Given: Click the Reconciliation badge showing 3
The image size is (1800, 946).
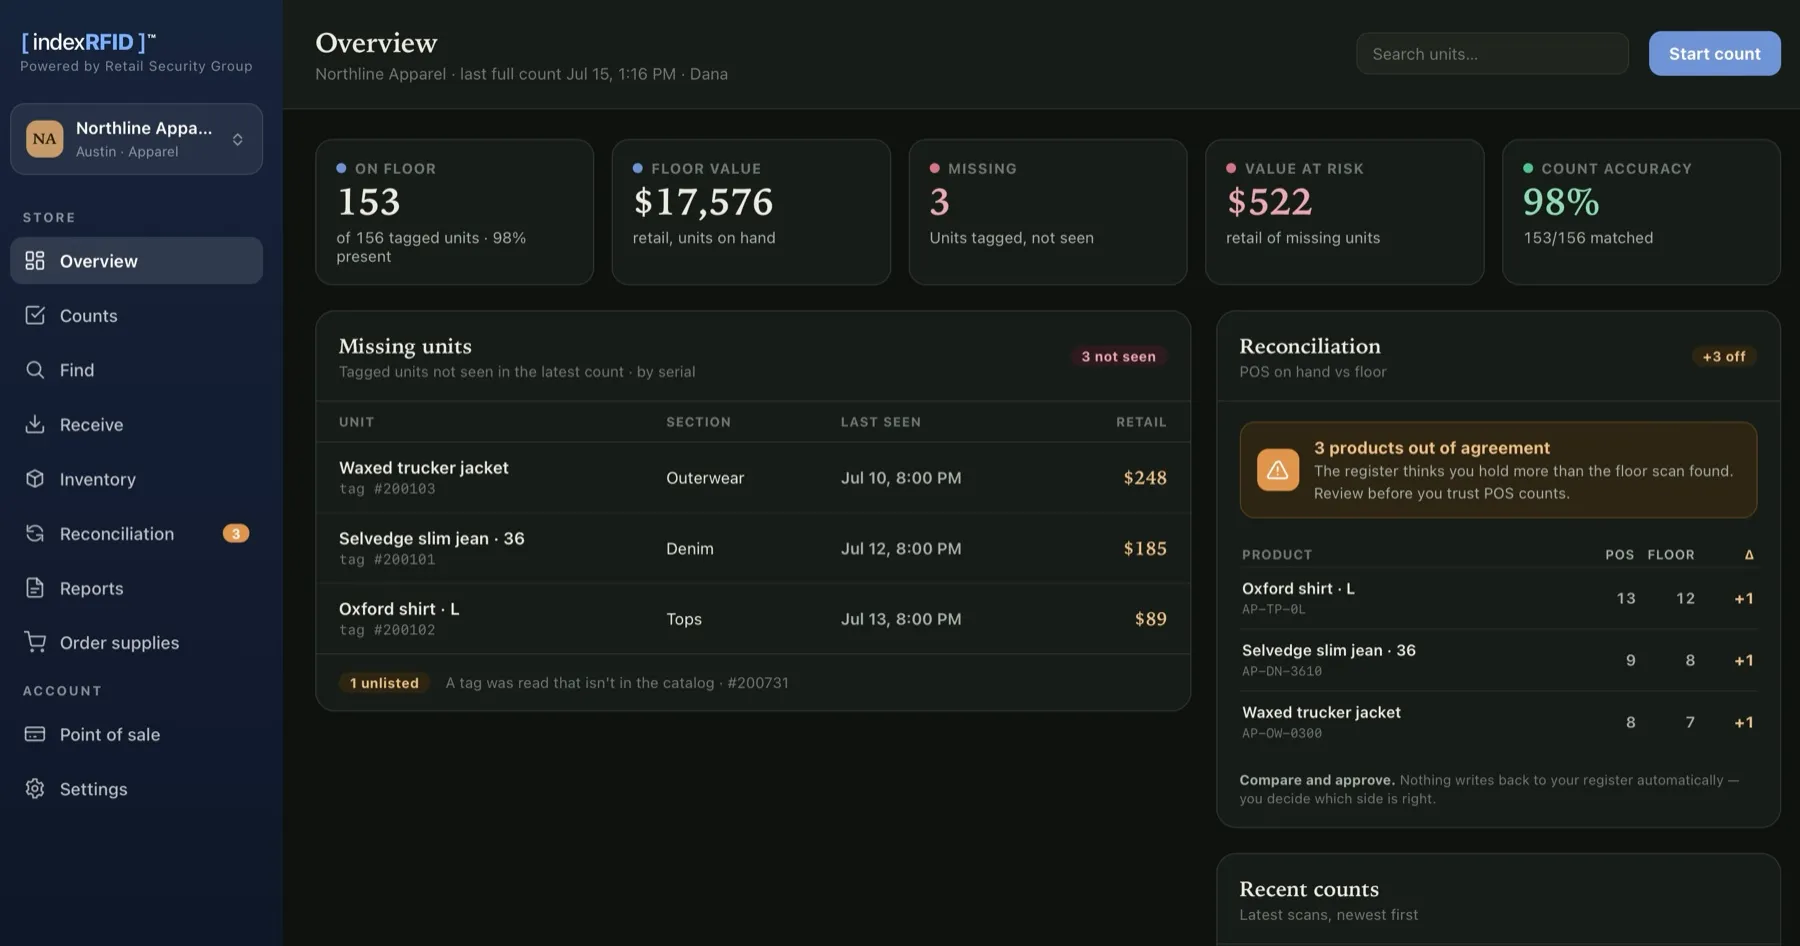Looking at the screenshot, I should click(x=236, y=533).
